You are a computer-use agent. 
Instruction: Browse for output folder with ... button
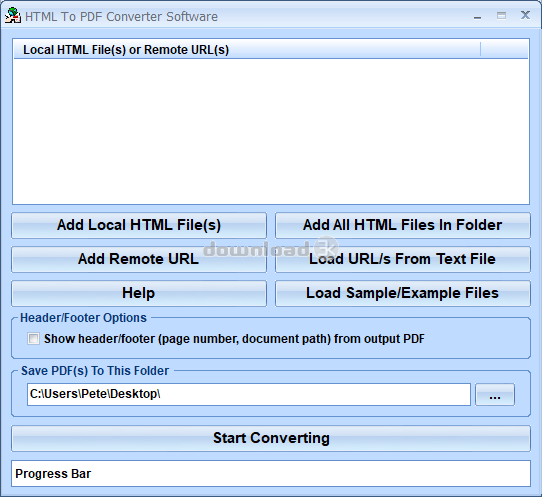495,394
